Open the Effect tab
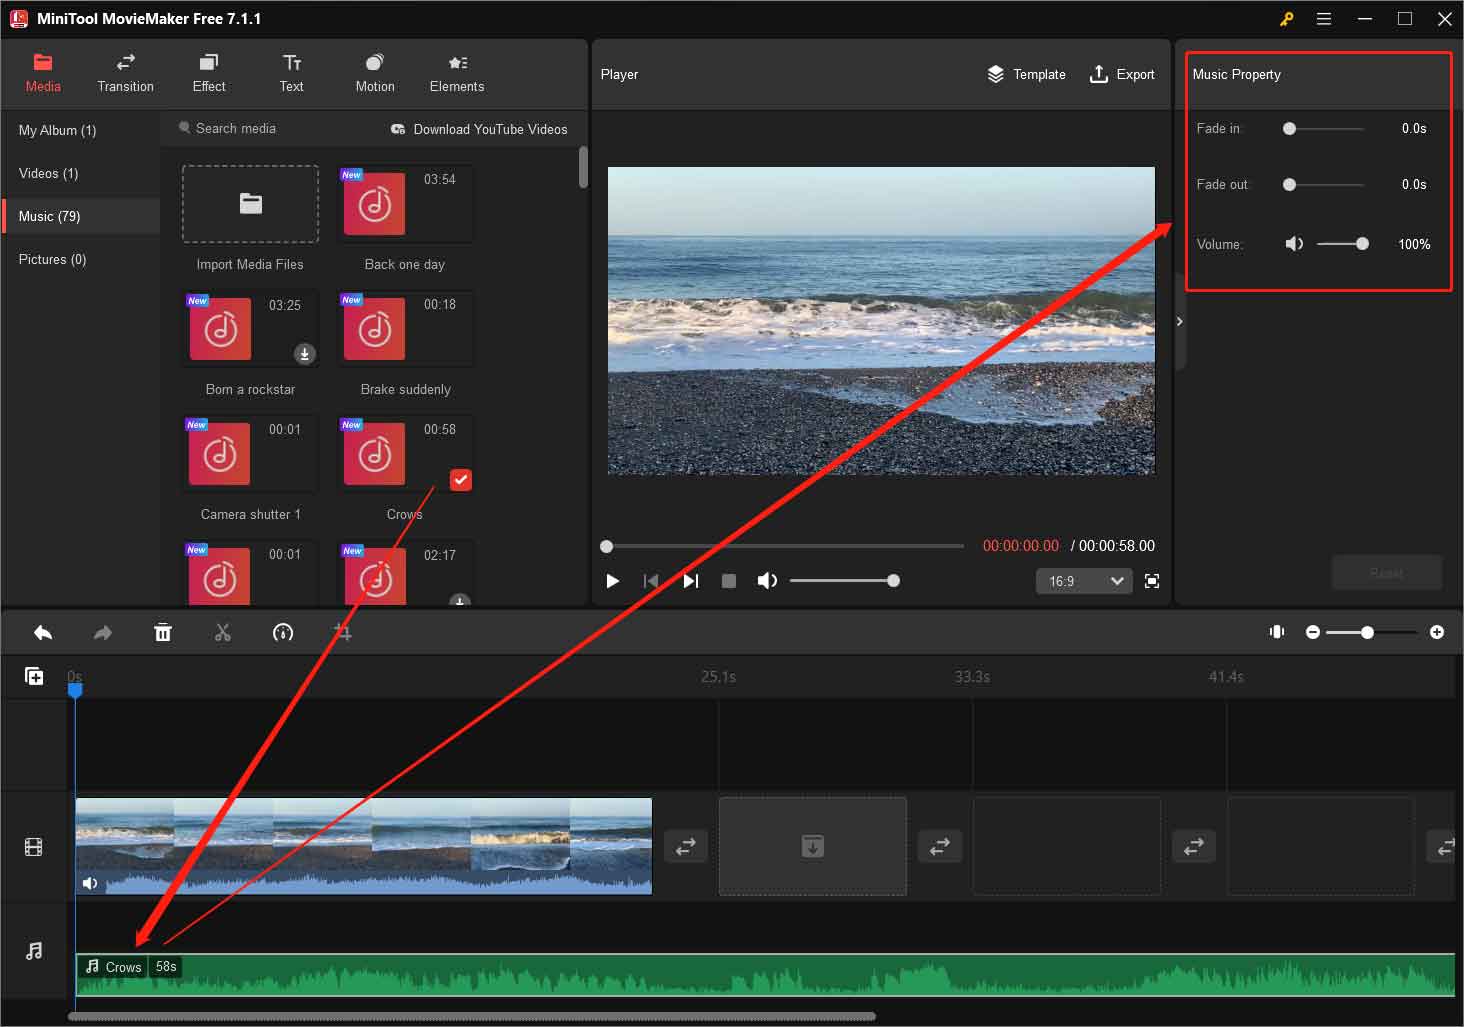1464x1027 pixels. pyautogui.click(x=209, y=74)
